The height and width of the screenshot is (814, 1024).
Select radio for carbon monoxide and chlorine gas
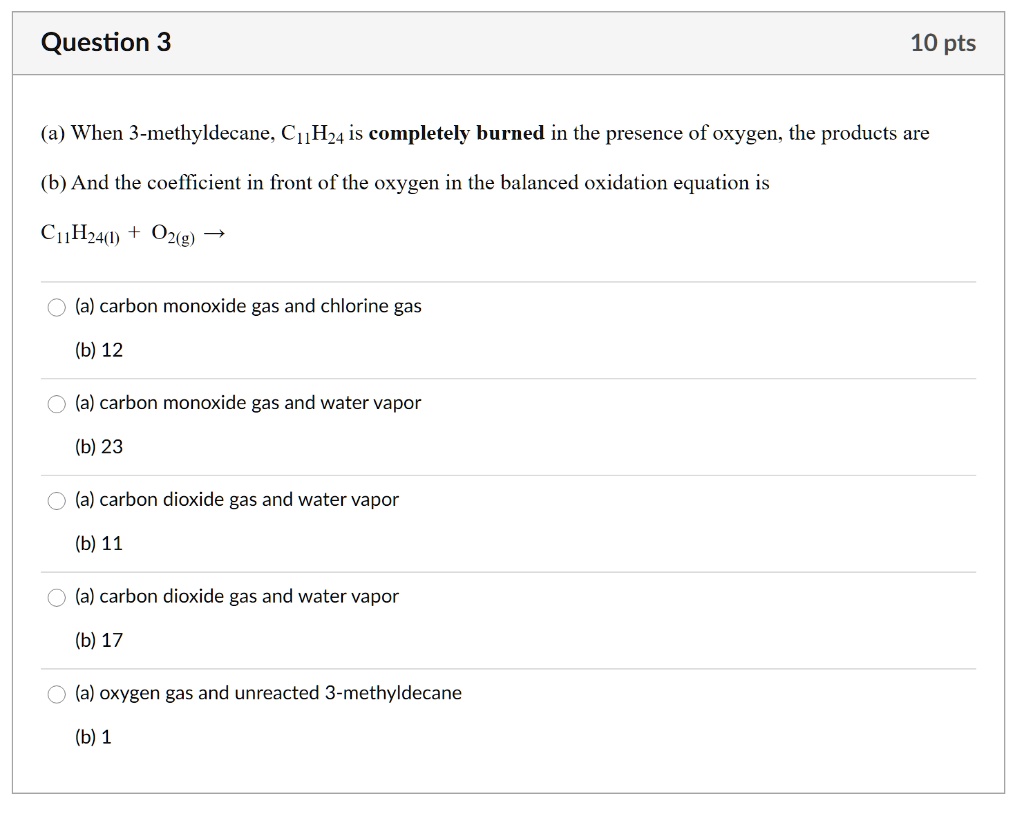point(57,308)
